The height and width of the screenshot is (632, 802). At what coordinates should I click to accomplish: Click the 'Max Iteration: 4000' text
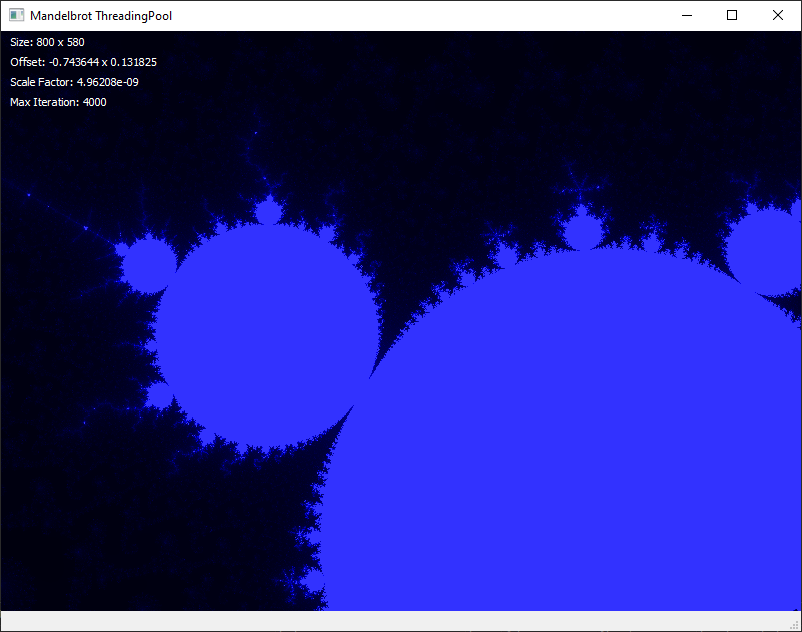pyautogui.click(x=58, y=102)
